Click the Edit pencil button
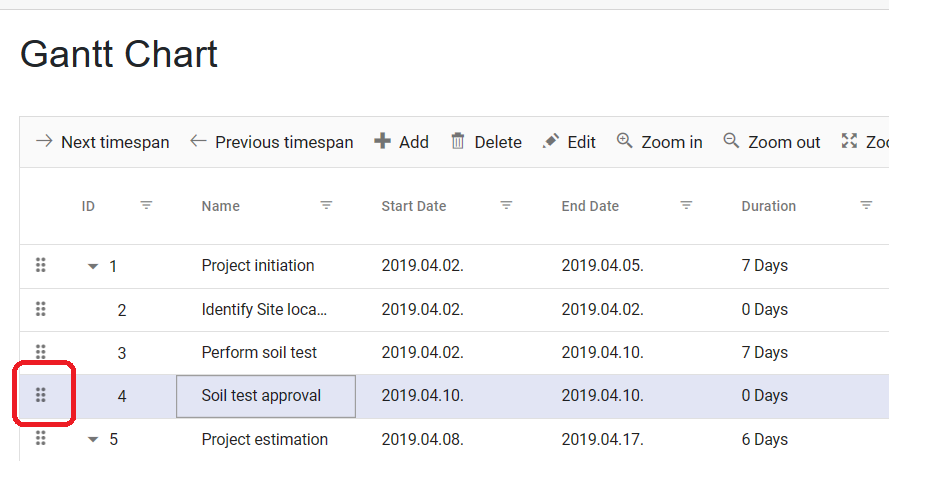945x487 pixels. [x=569, y=142]
